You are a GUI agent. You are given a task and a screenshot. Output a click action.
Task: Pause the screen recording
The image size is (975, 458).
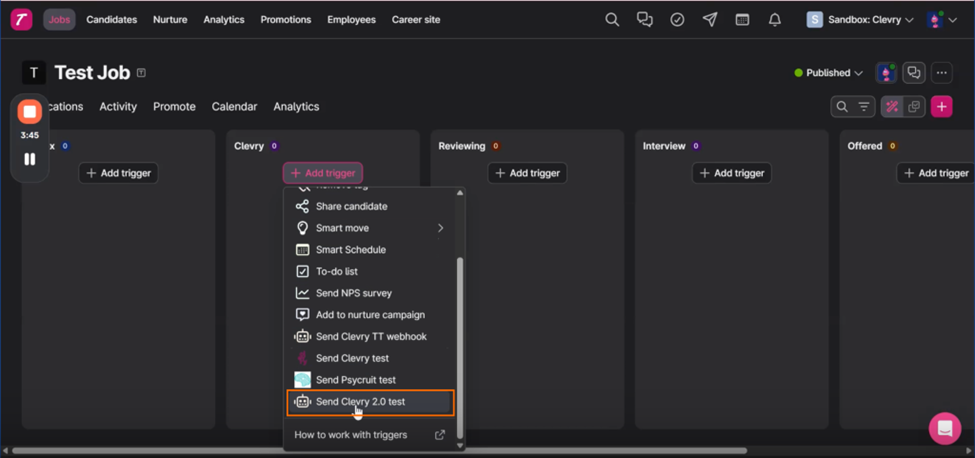[x=30, y=159]
